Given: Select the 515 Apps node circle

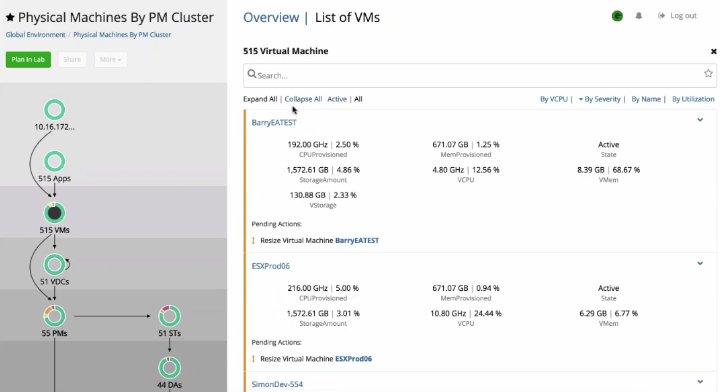Looking at the screenshot, I should (55, 162).
